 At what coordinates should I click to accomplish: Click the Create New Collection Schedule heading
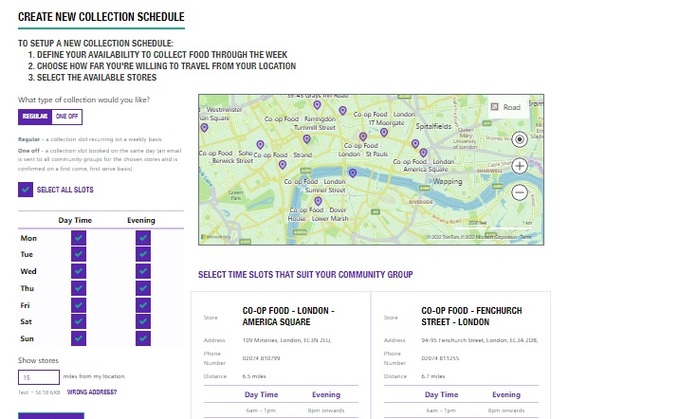pyautogui.click(x=101, y=17)
